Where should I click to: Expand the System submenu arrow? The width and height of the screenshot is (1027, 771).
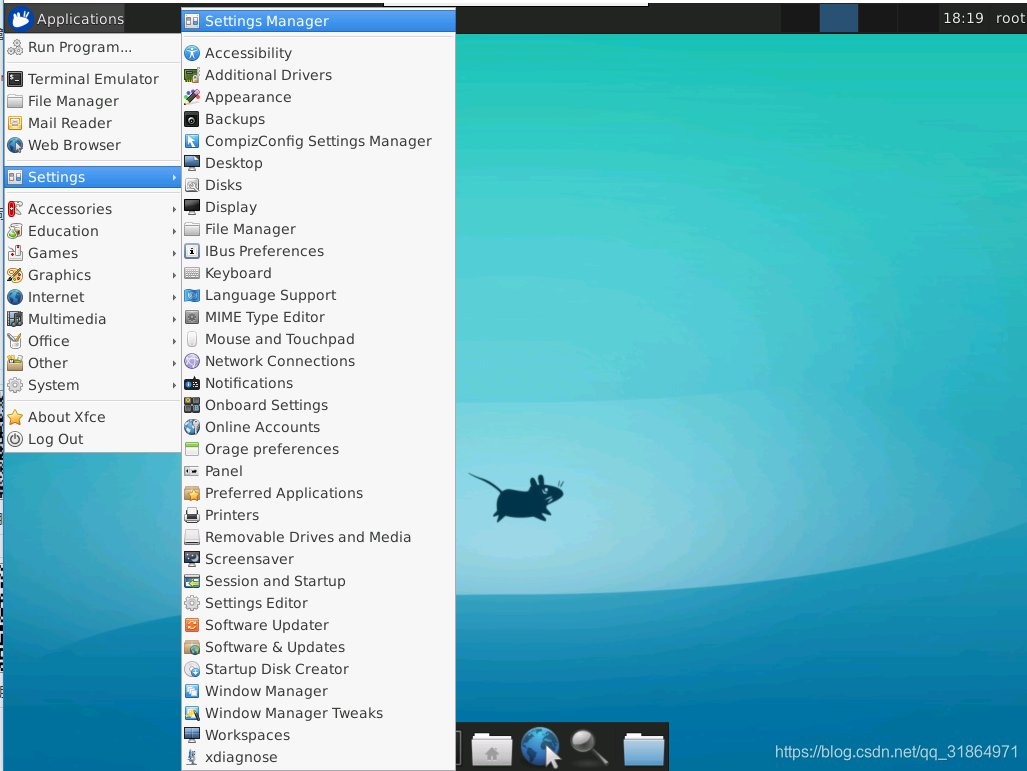174,385
